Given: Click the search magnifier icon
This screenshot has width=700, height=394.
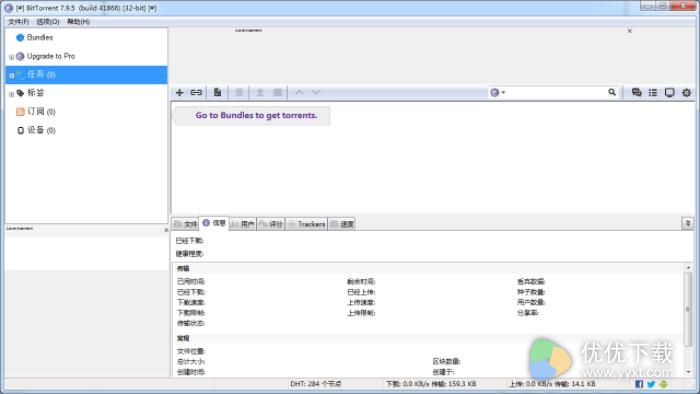Looking at the screenshot, I should pyautogui.click(x=612, y=92).
